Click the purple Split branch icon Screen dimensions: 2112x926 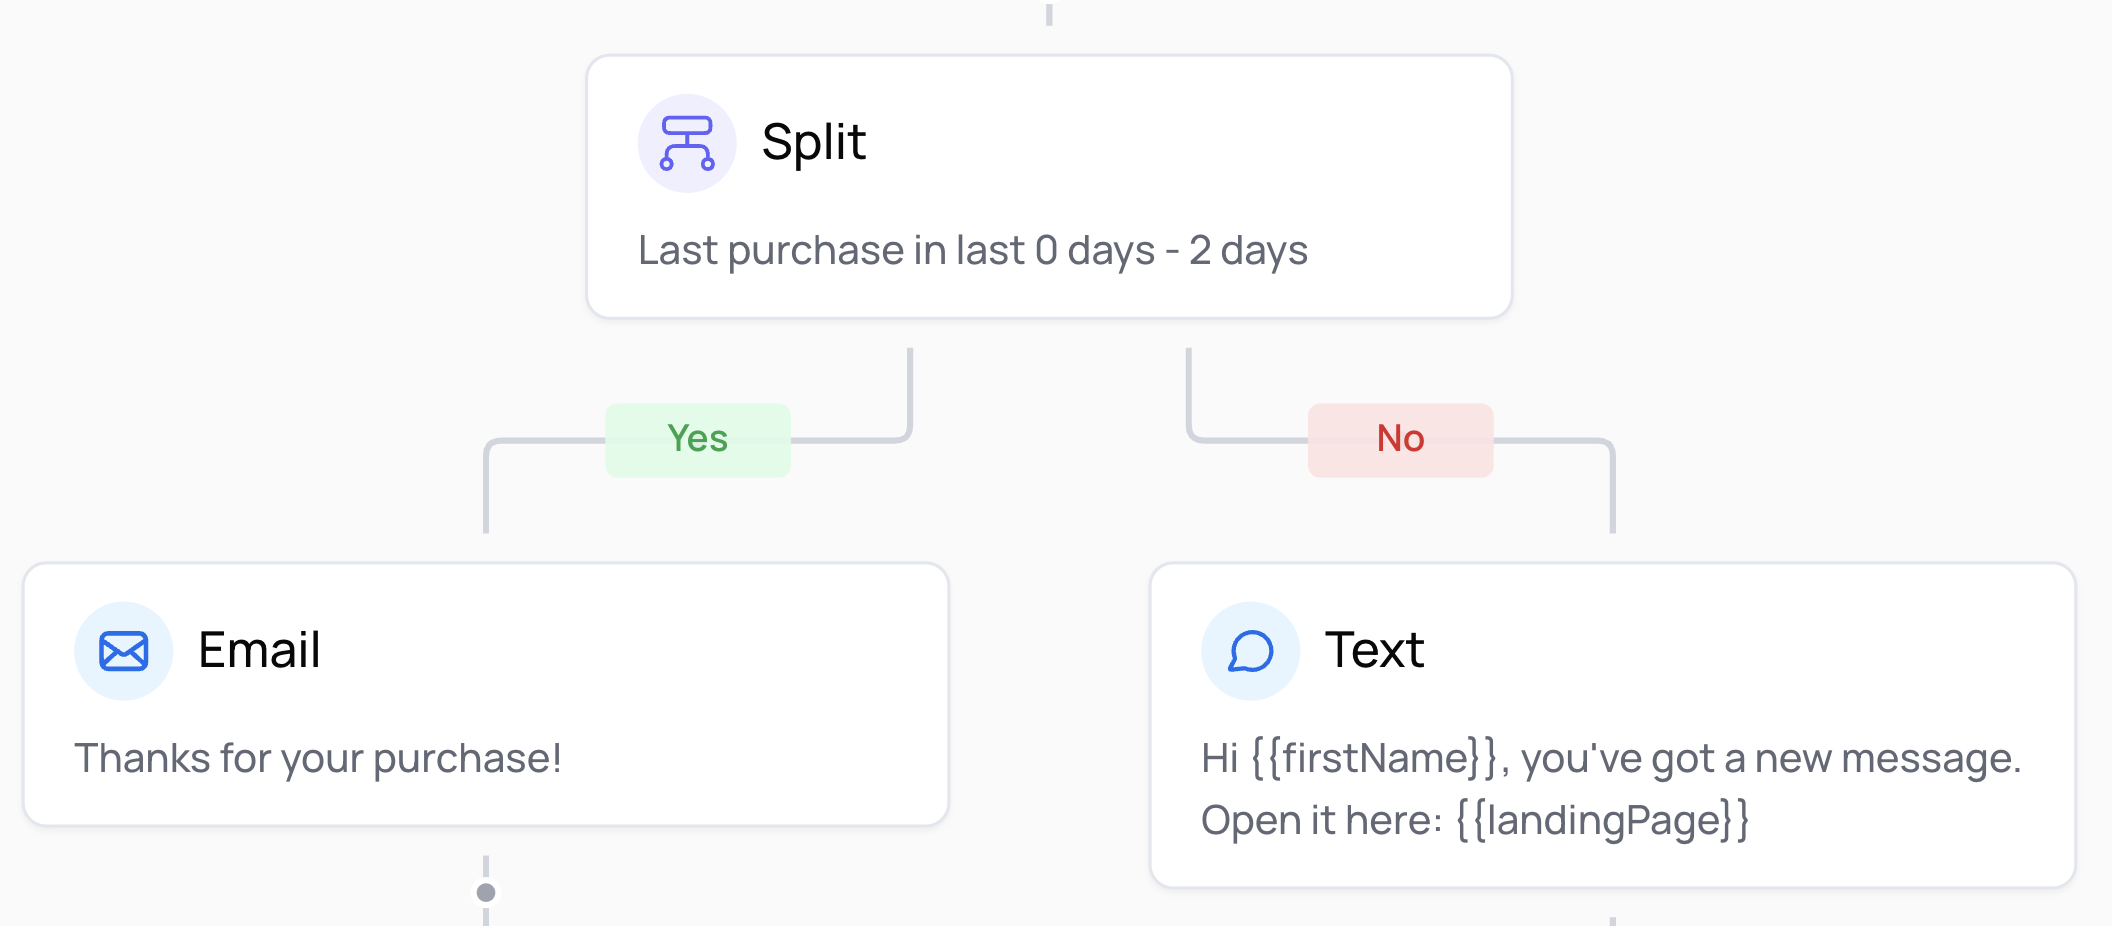pos(687,143)
